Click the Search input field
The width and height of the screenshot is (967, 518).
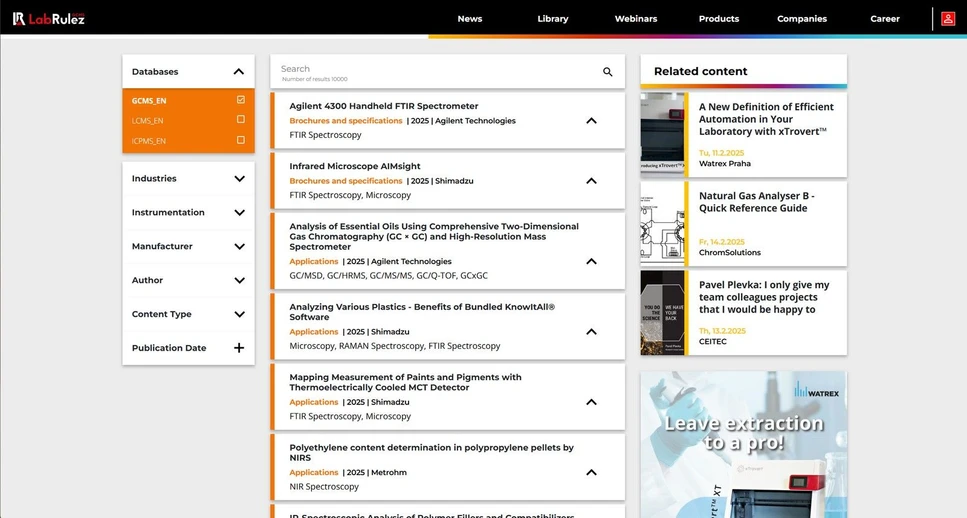(435, 72)
